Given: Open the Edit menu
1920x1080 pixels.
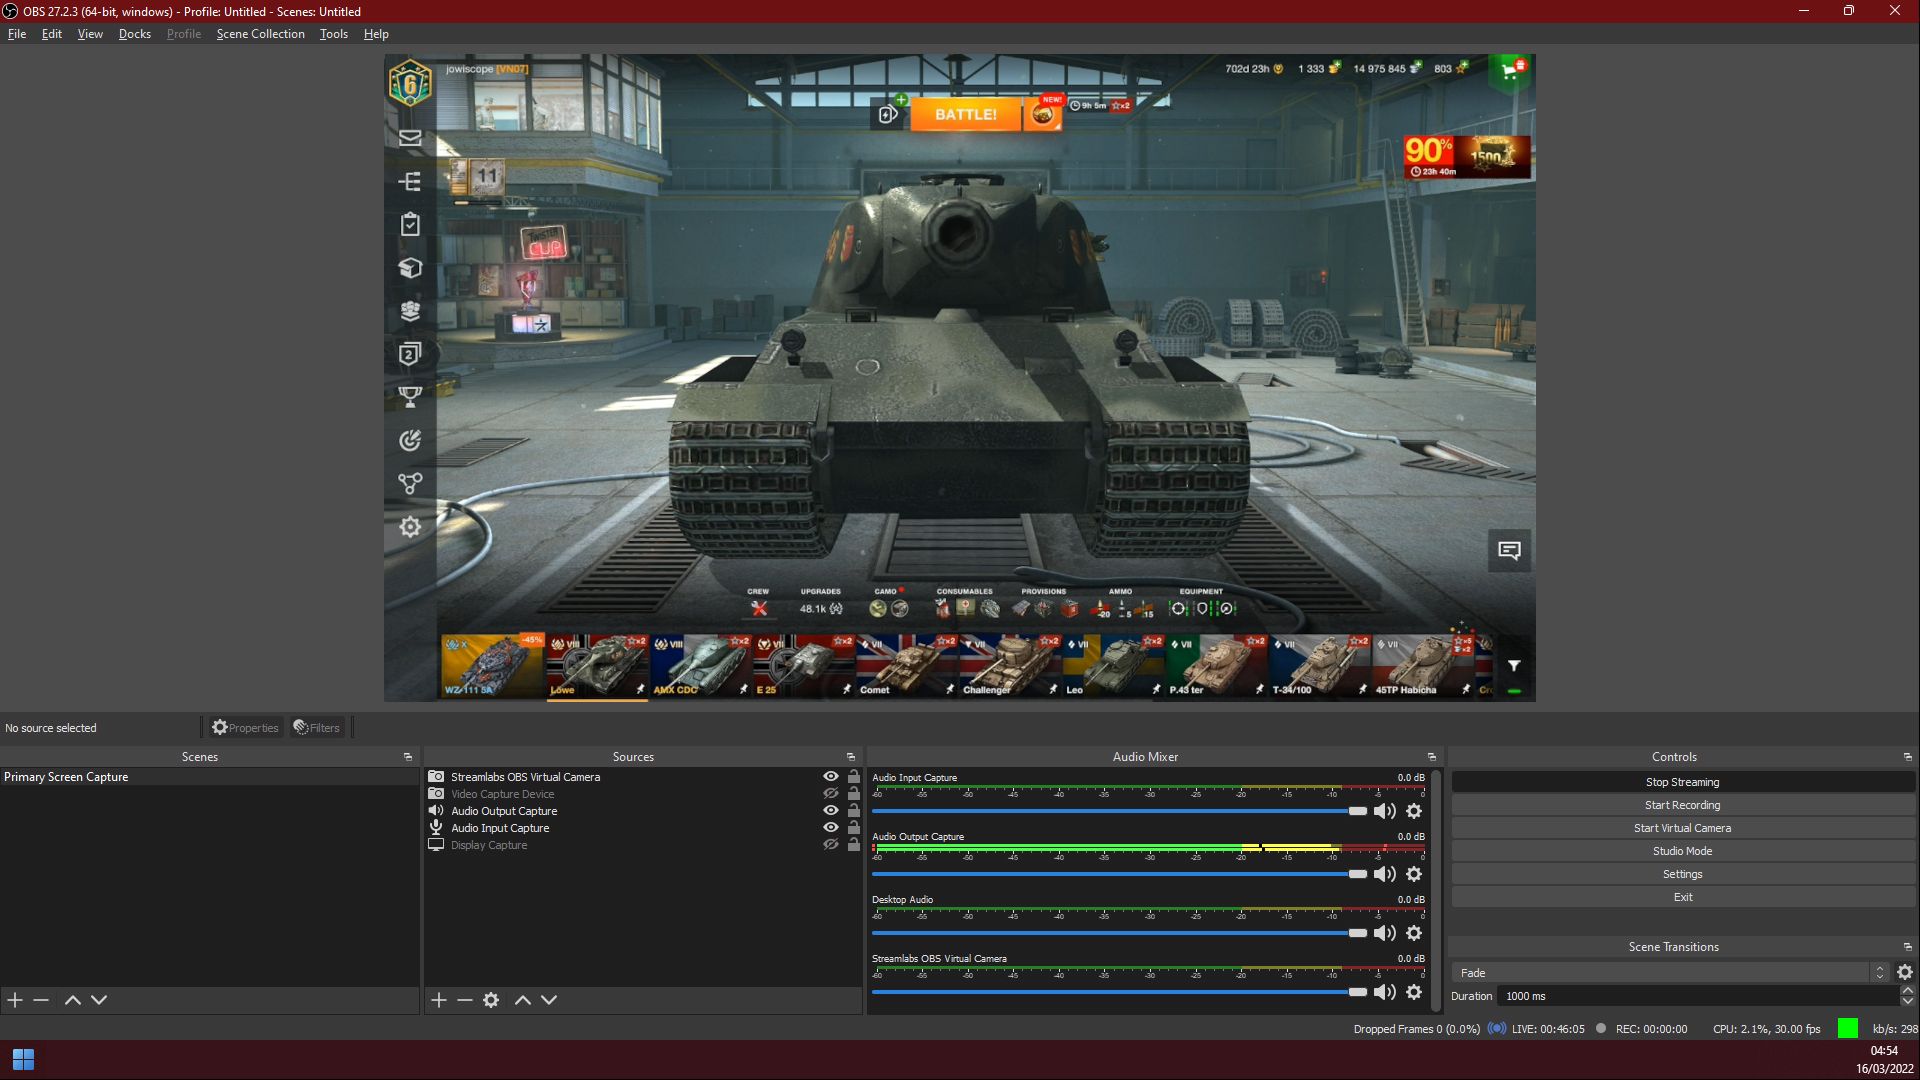Looking at the screenshot, I should pyautogui.click(x=52, y=34).
